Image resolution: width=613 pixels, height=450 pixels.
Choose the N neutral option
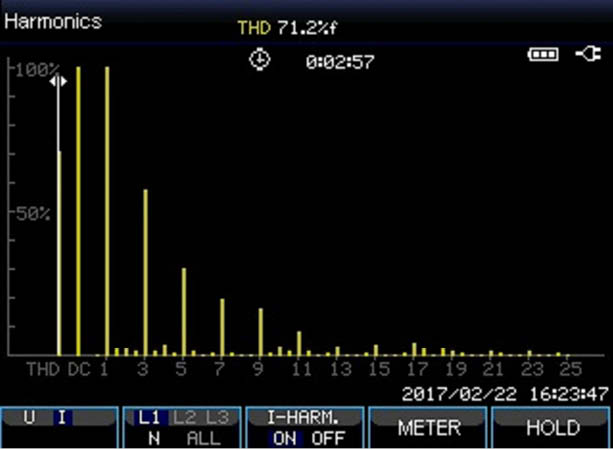coord(154,438)
